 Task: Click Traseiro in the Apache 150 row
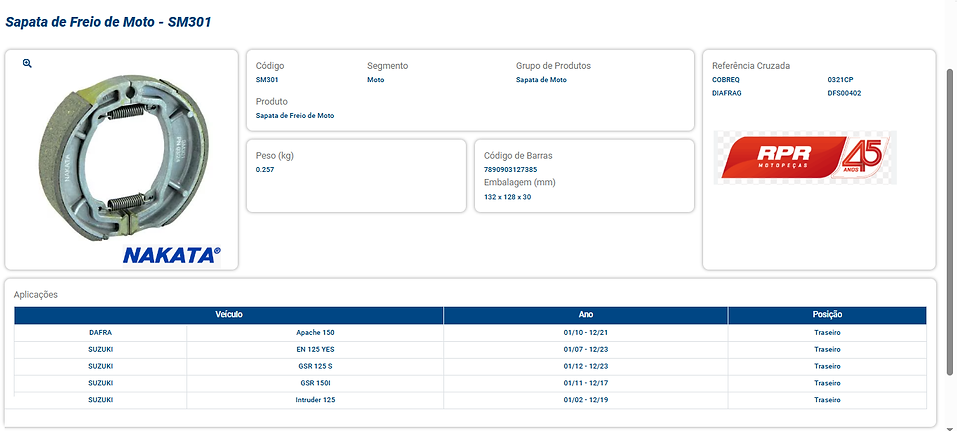coord(827,333)
